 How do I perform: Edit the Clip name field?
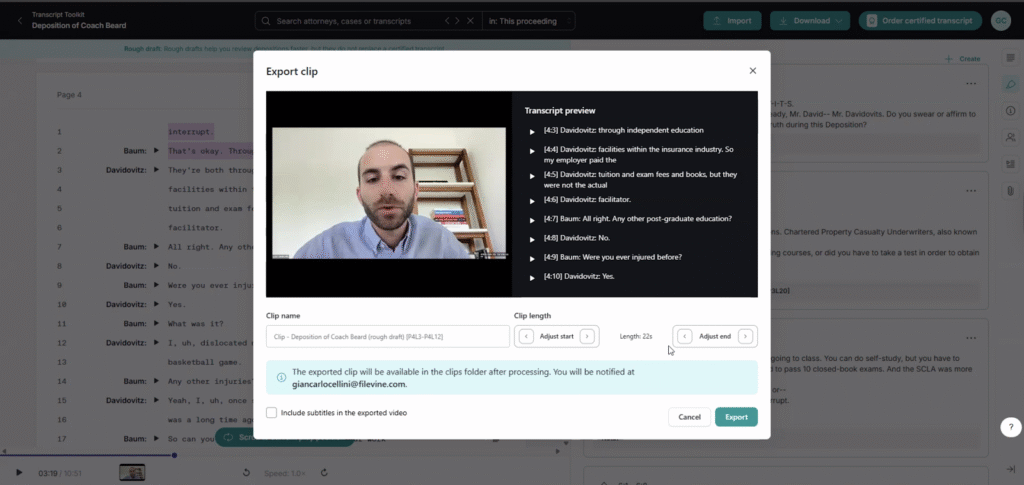tap(387, 336)
